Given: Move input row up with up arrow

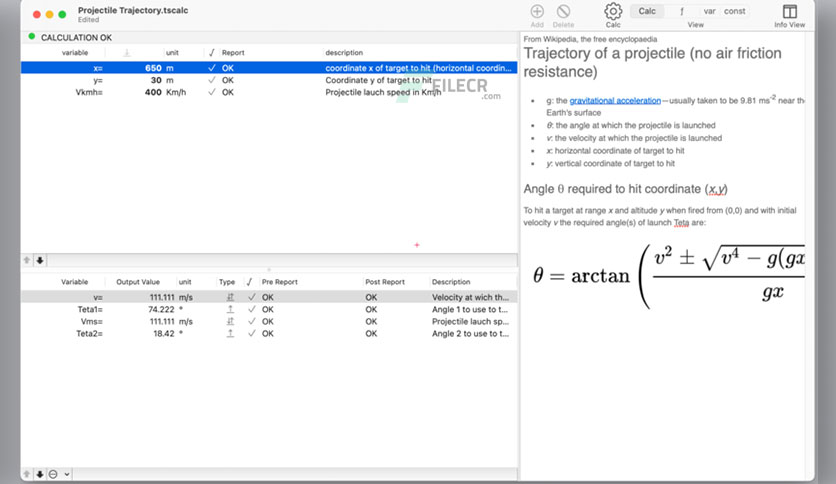Looking at the screenshot, I should tap(27, 260).
